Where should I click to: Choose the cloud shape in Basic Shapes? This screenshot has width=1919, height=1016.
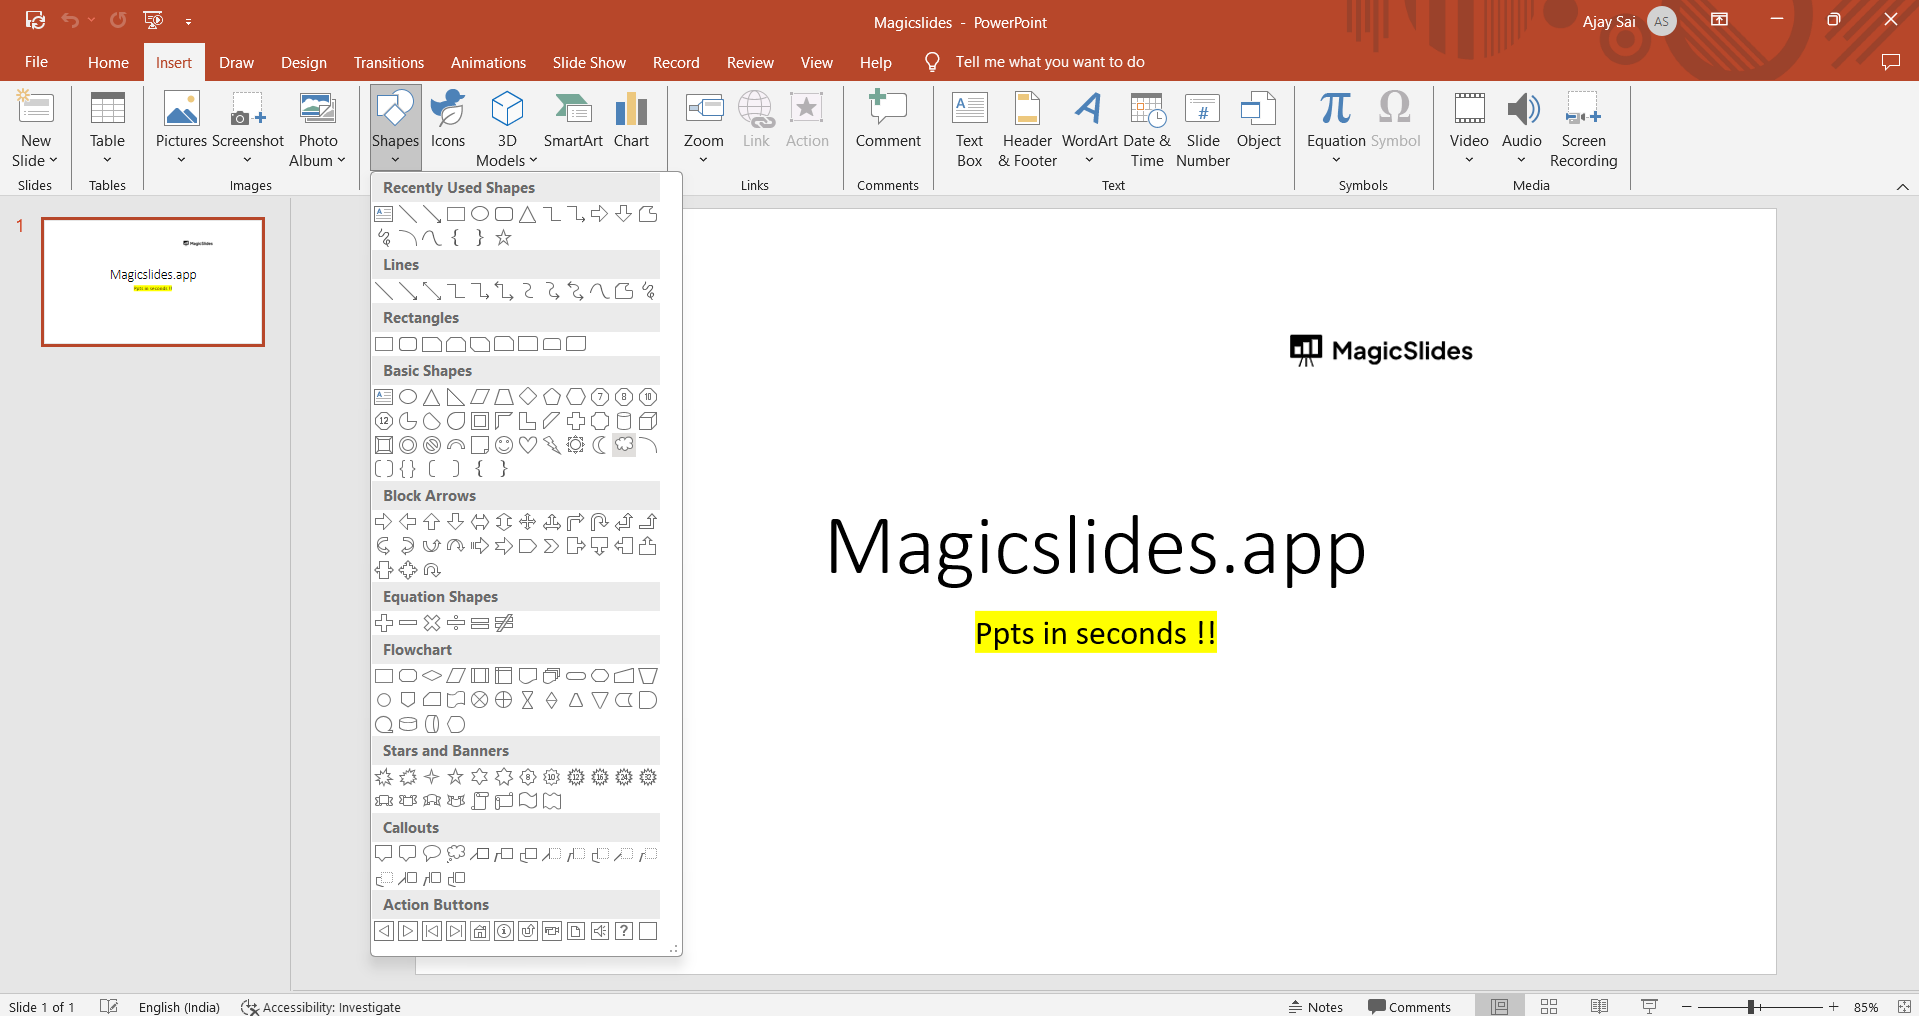[x=624, y=445]
